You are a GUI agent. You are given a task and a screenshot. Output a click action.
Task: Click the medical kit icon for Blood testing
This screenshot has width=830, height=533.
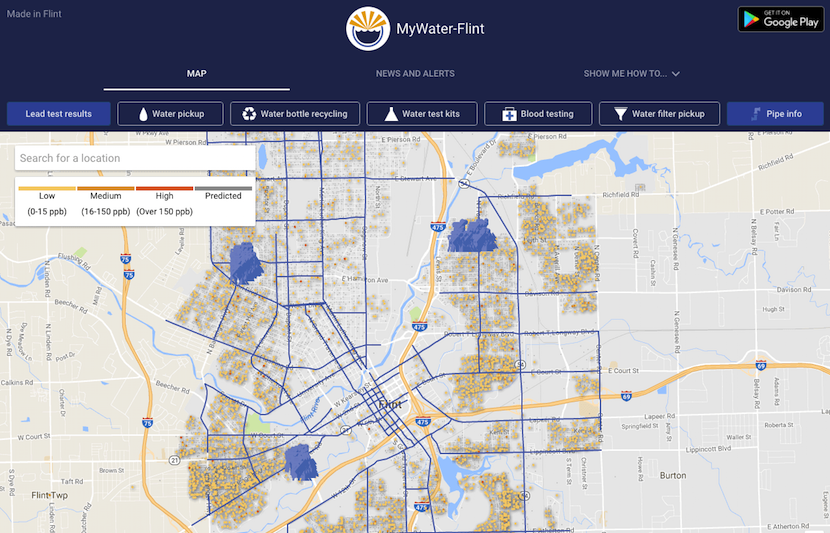508,114
